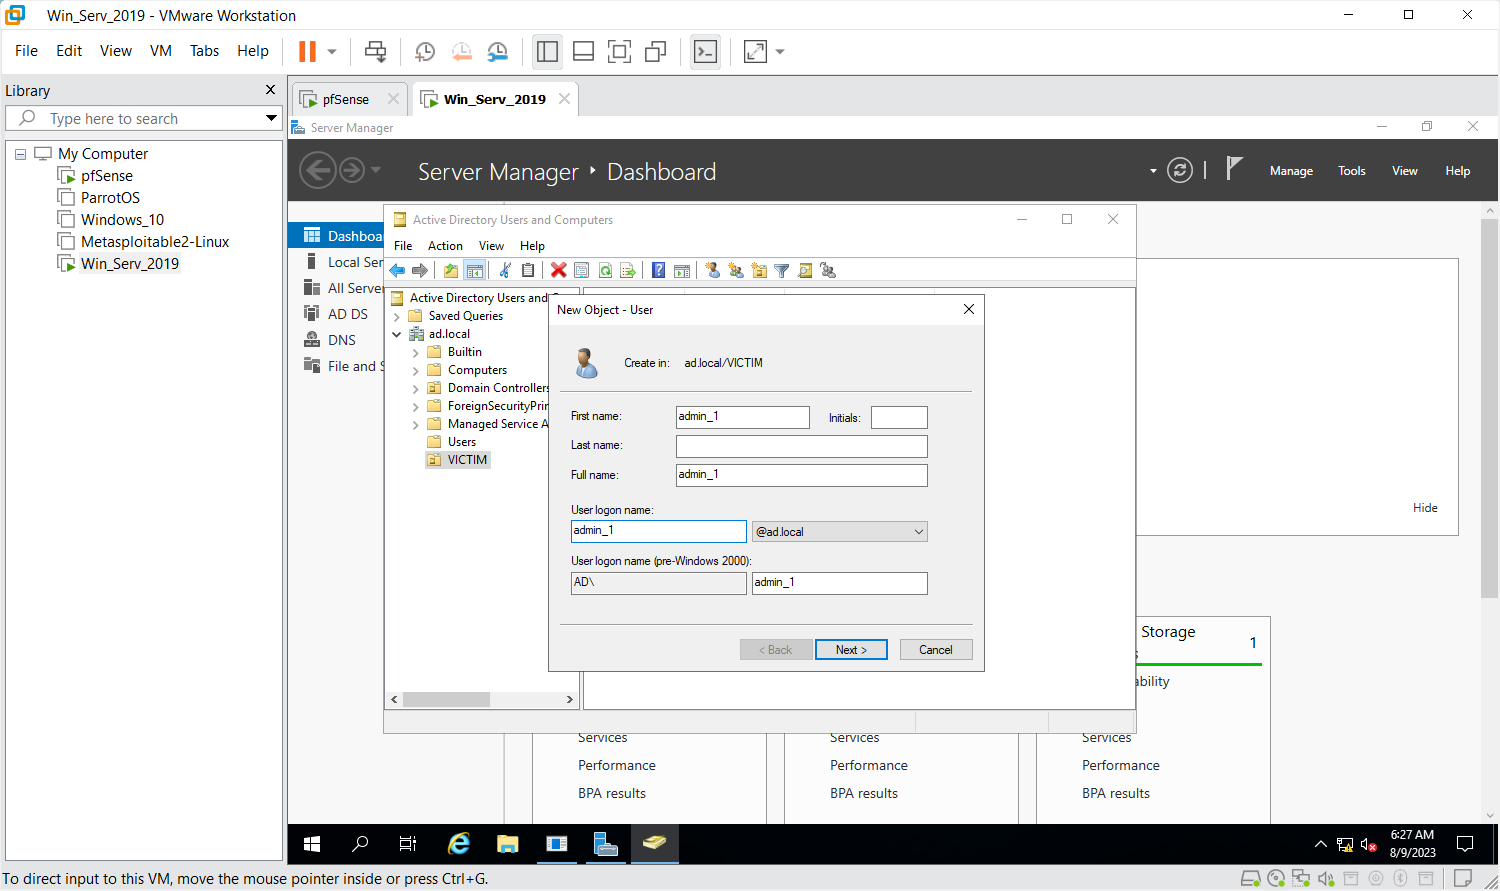Open the ADUC Action menu
1500x891 pixels.
coord(445,246)
